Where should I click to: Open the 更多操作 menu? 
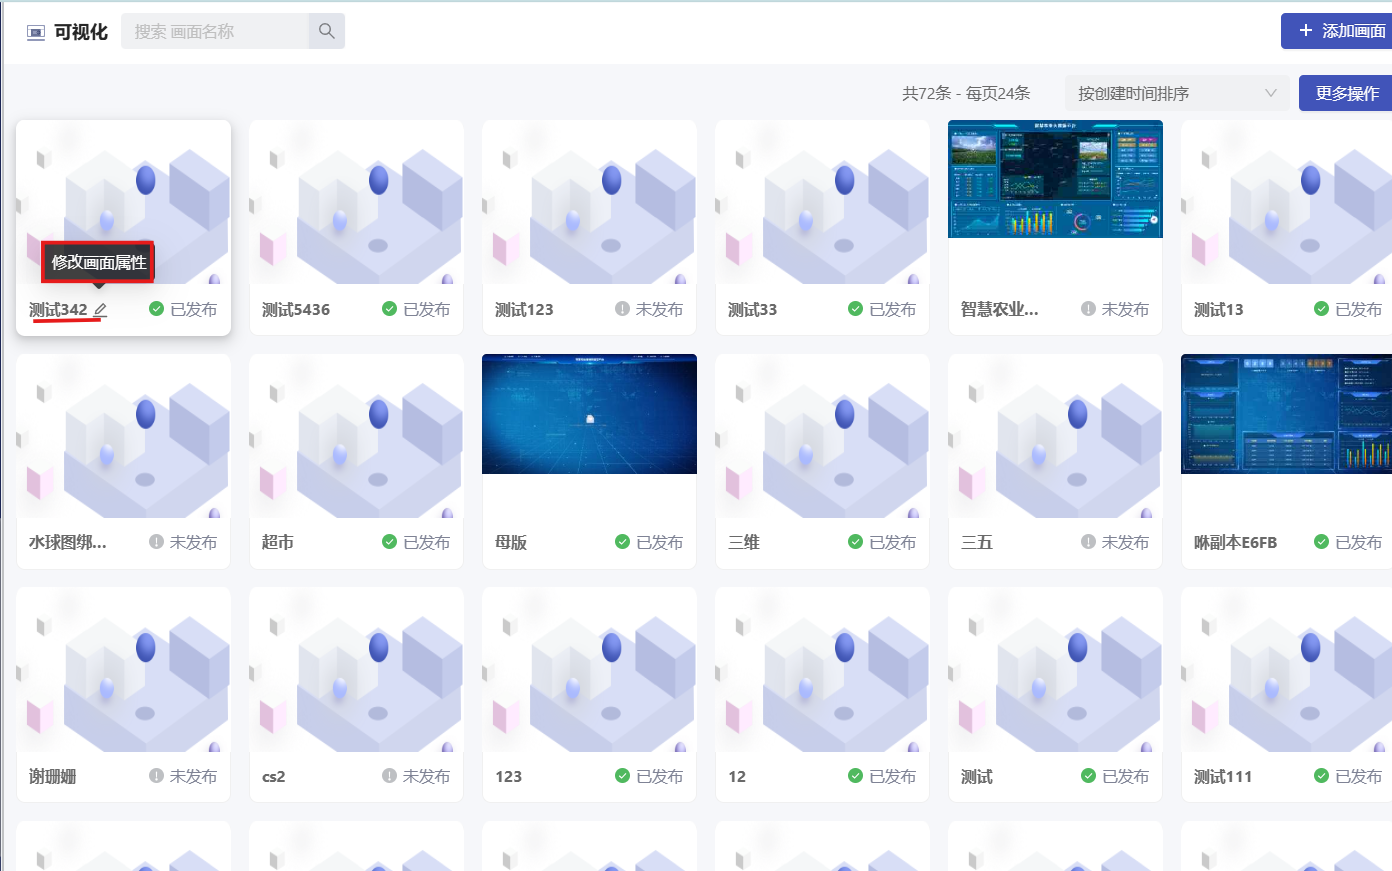pyautogui.click(x=1346, y=93)
